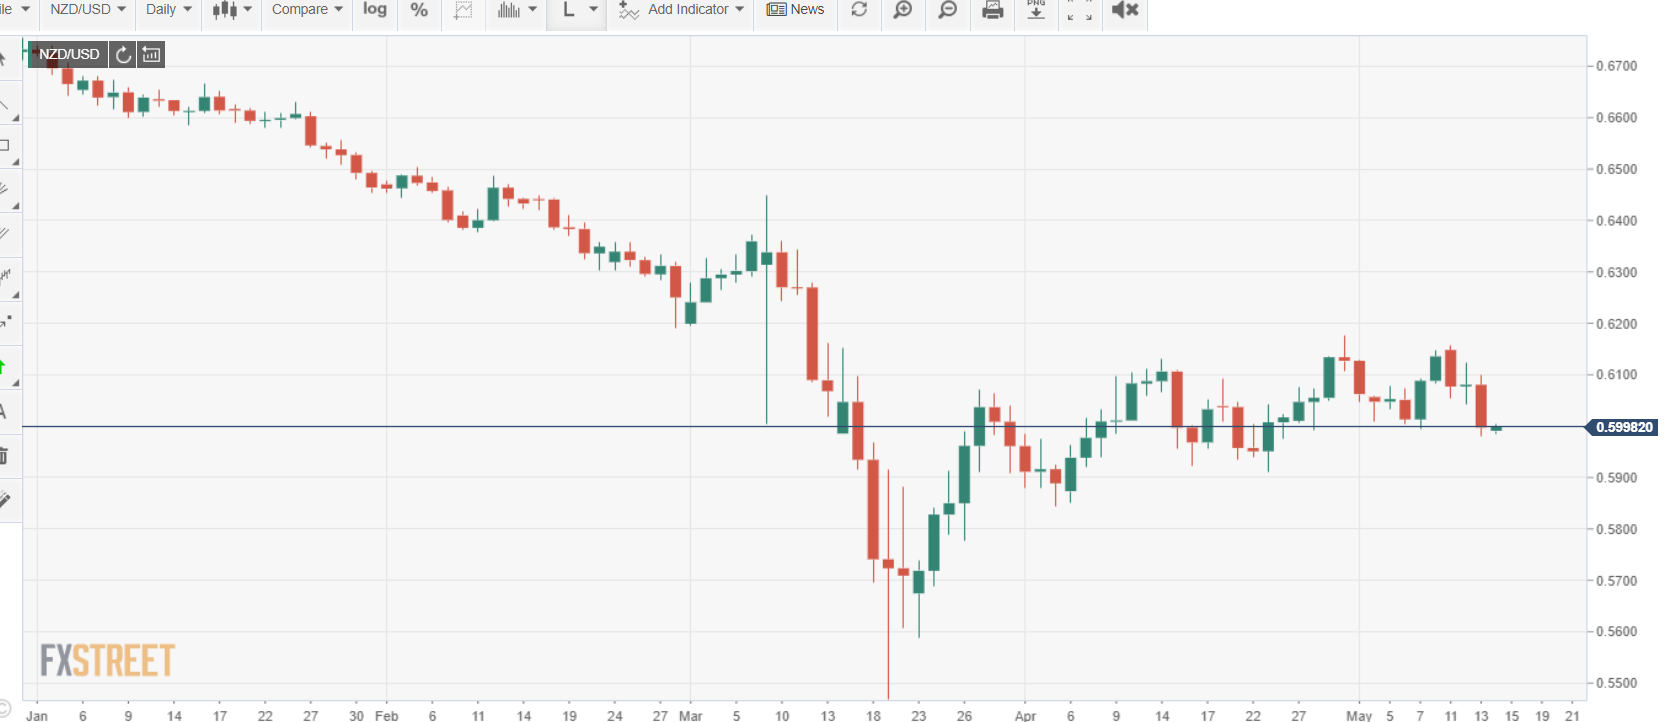
Task: Click the 0.5500 price axis label
Action: pos(1616,683)
